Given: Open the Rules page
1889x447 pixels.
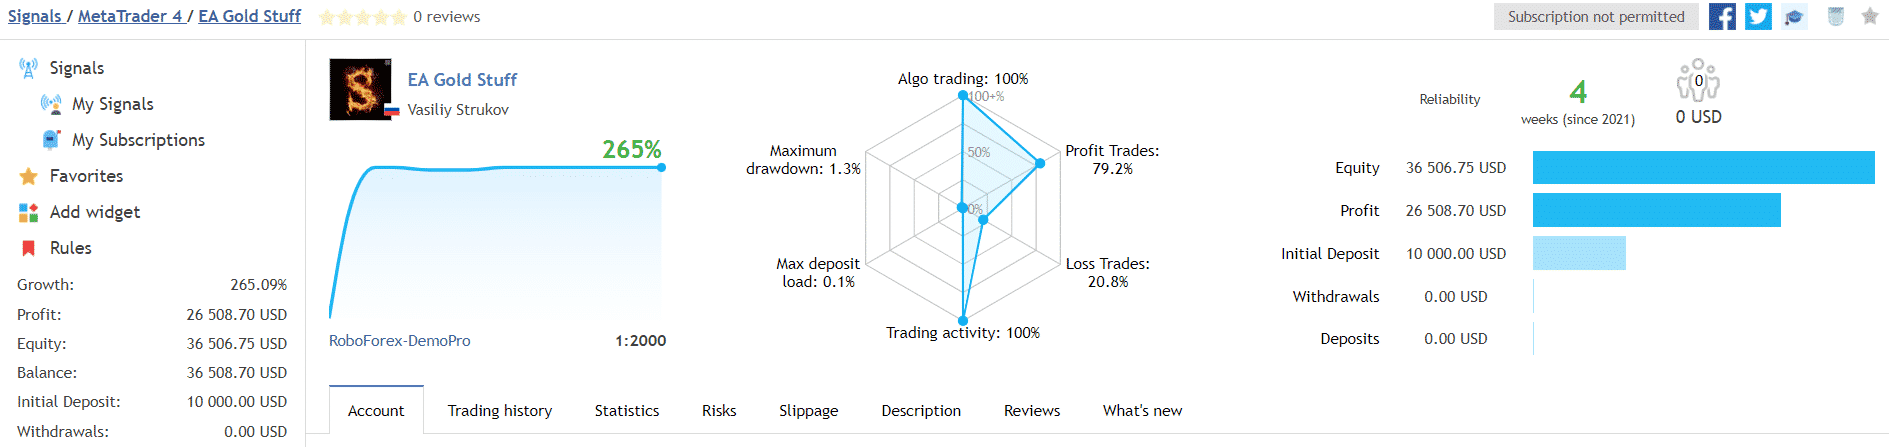Looking at the screenshot, I should click(70, 248).
